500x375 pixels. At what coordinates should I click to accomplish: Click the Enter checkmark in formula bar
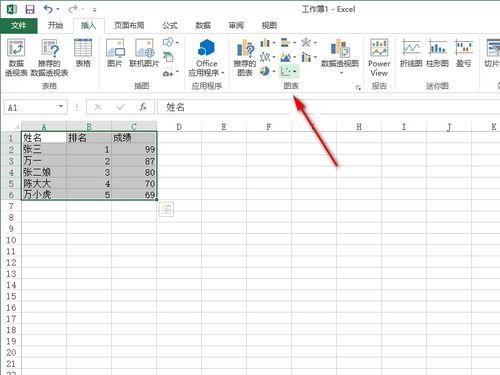(x=121, y=107)
